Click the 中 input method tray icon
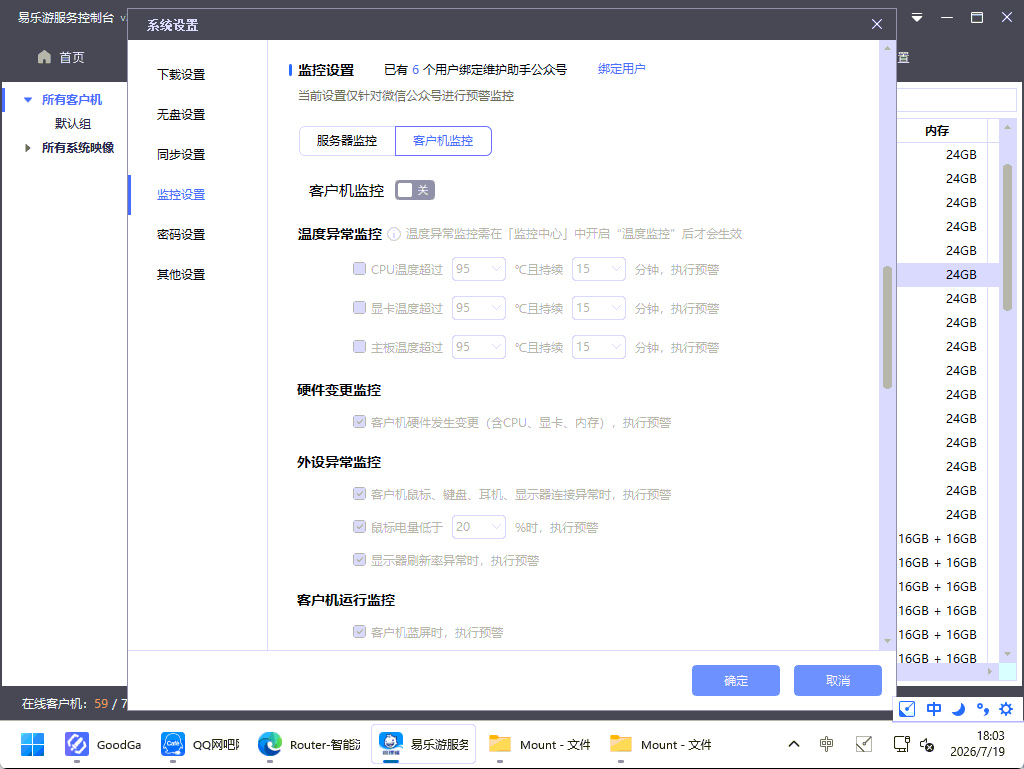The width and height of the screenshot is (1024, 769). pyautogui.click(x=826, y=744)
